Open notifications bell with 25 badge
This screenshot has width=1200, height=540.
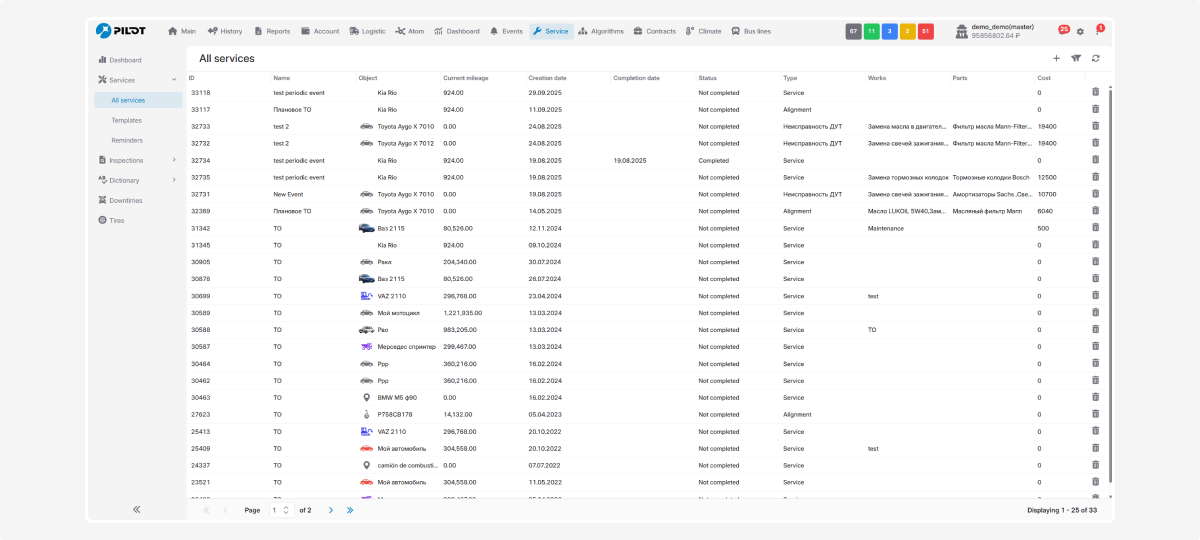(1062, 31)
